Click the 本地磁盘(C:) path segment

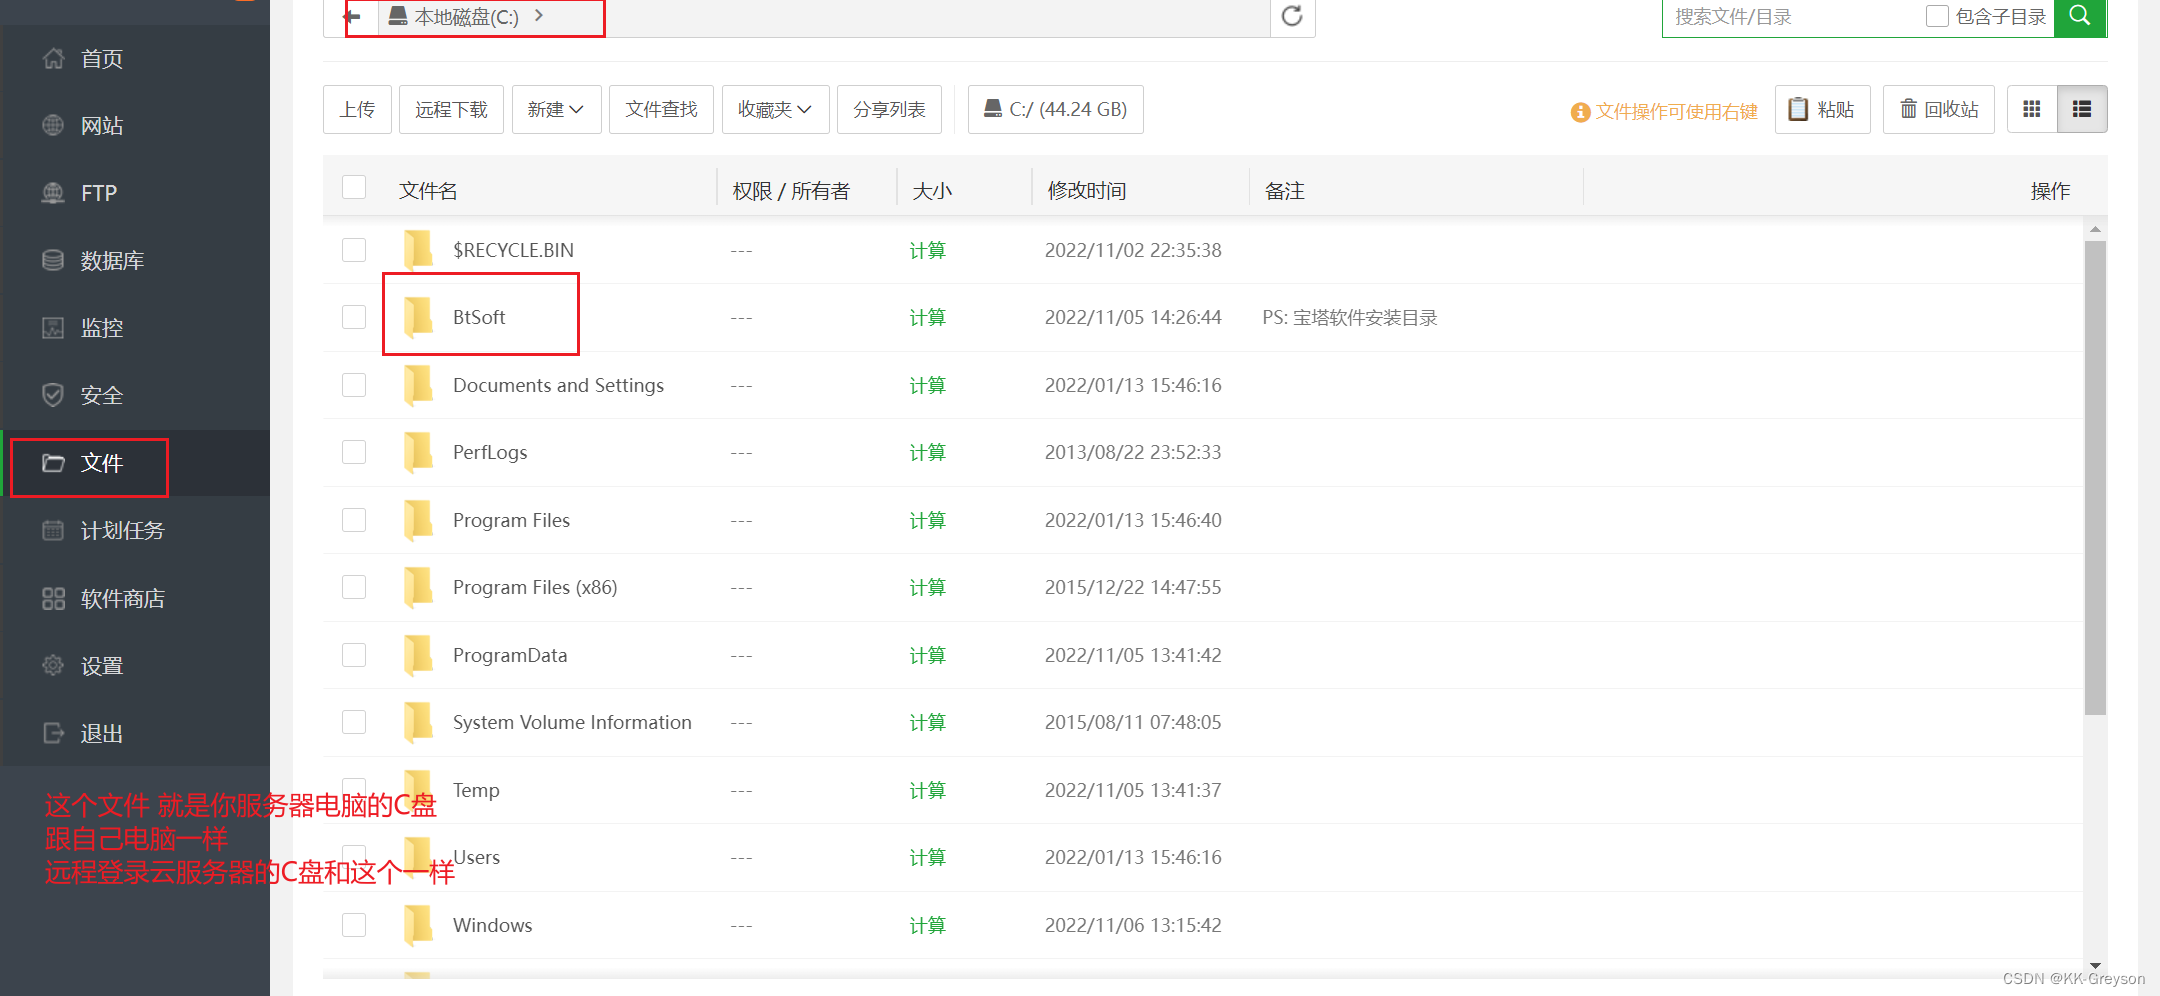pyautogui.click(x=453, y=16)
